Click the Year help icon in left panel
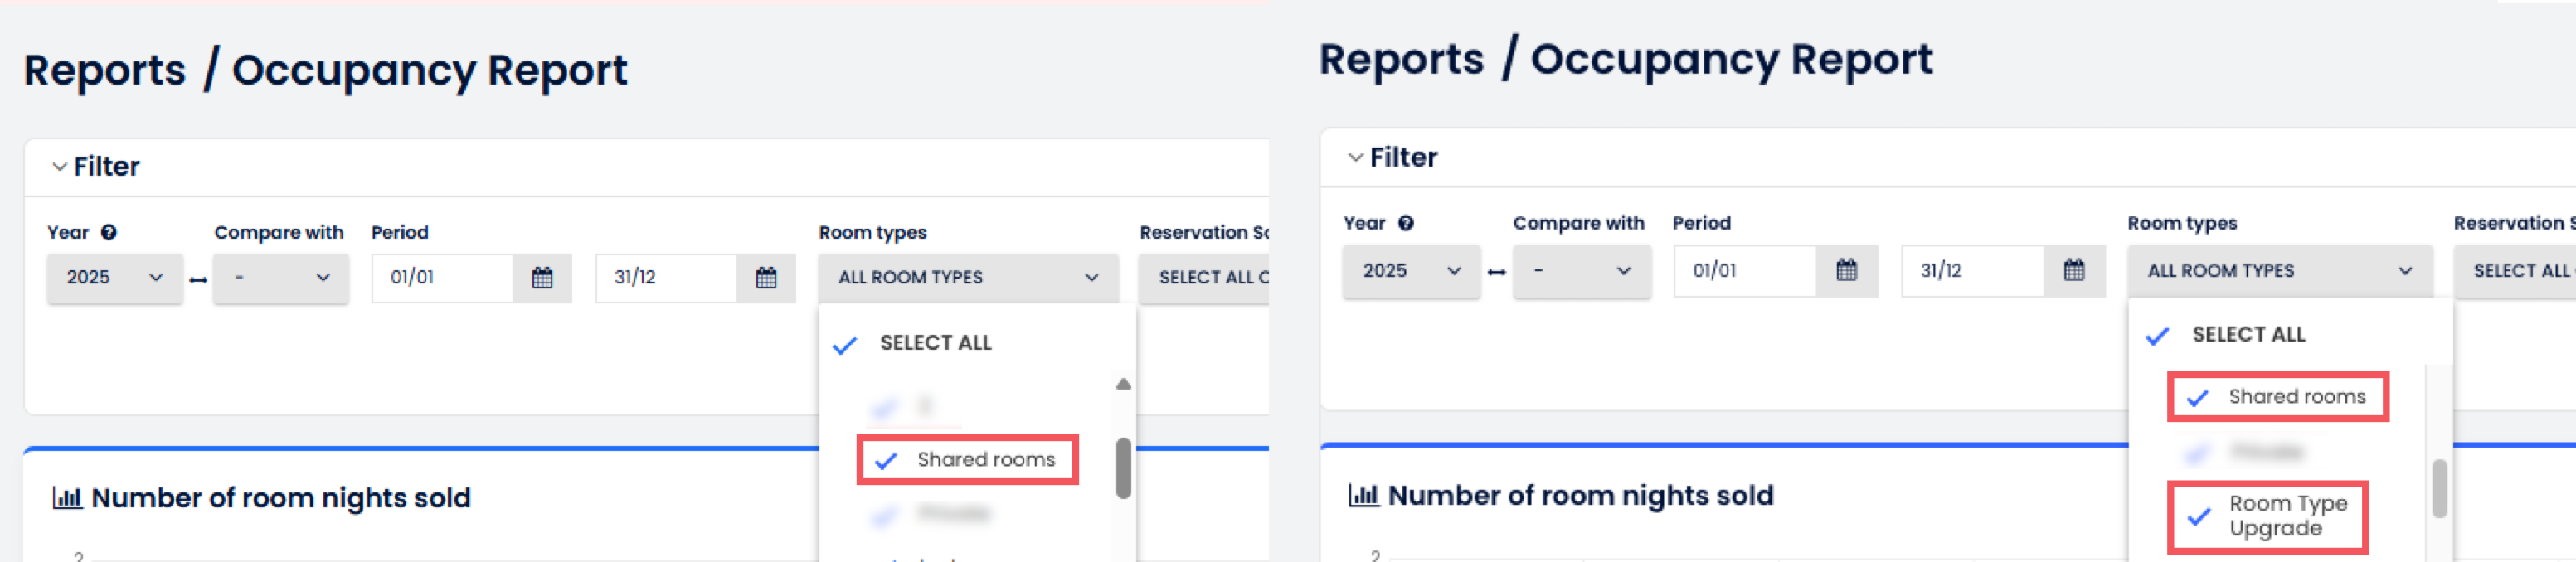This screenshot has width=2576, height=562. [109, 232]
